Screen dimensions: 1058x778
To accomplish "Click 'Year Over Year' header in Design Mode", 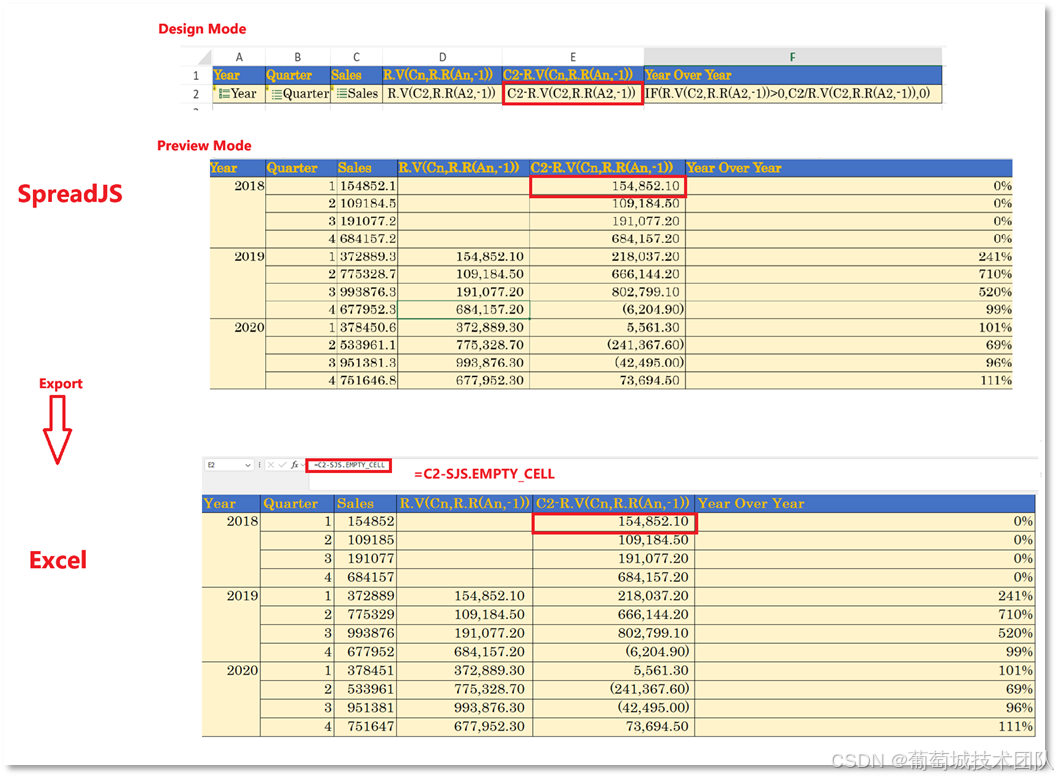I will coord(793,75).
